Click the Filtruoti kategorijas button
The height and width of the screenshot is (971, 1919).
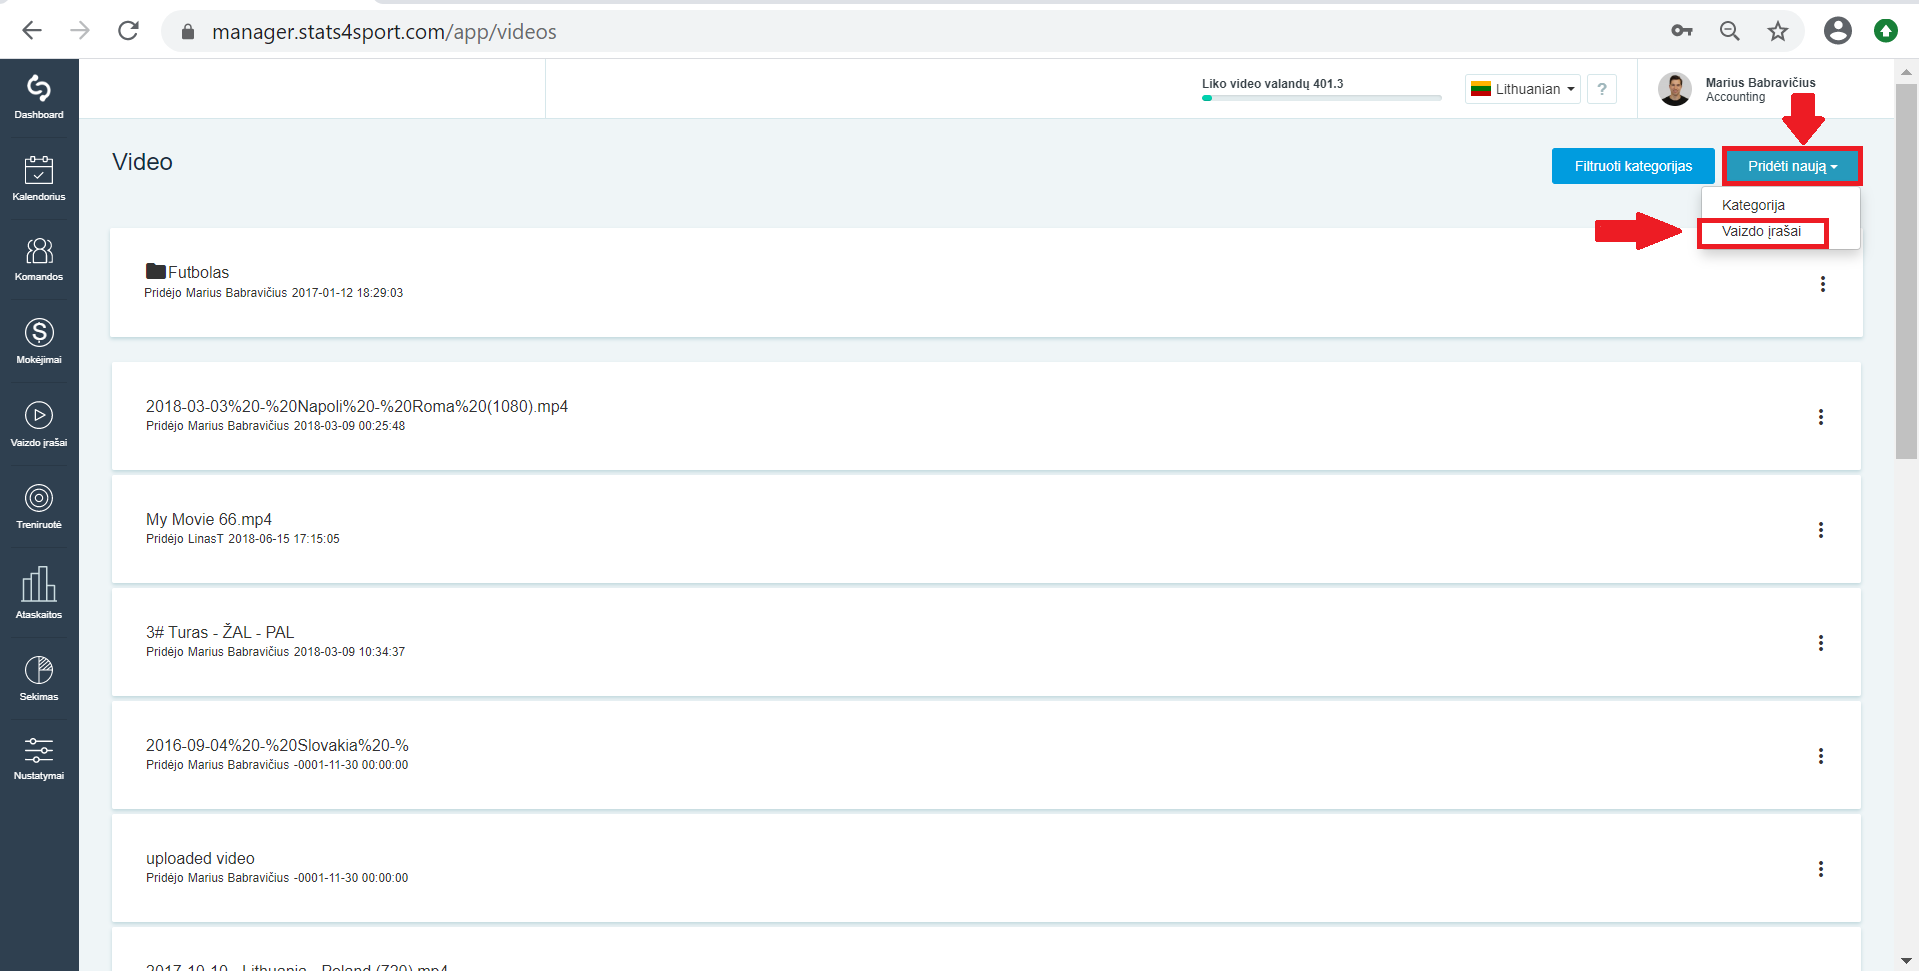(1633, 166)
